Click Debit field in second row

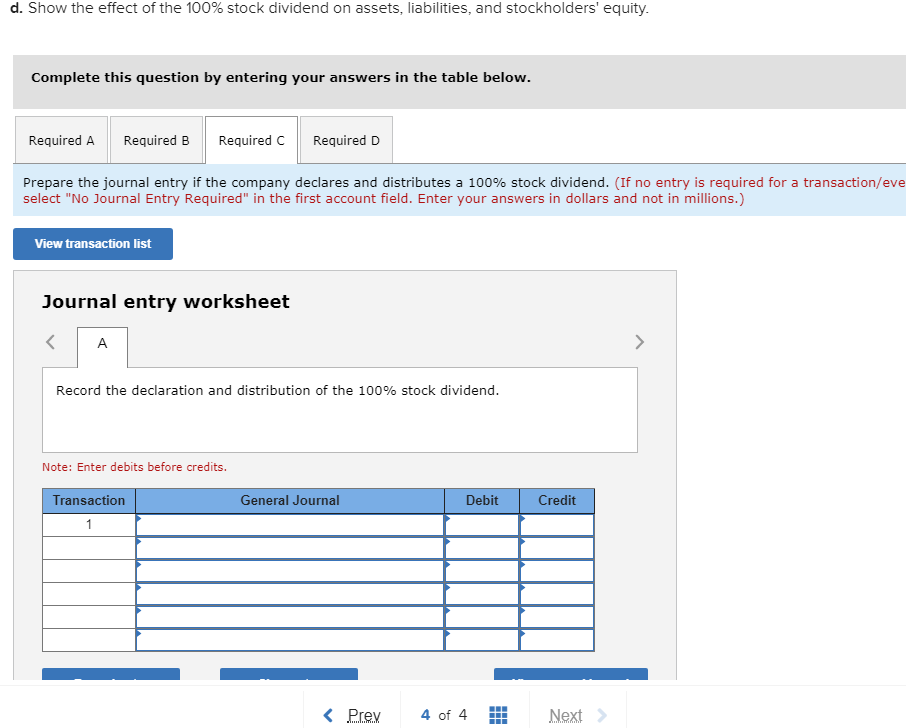click(x=482, y=548)
